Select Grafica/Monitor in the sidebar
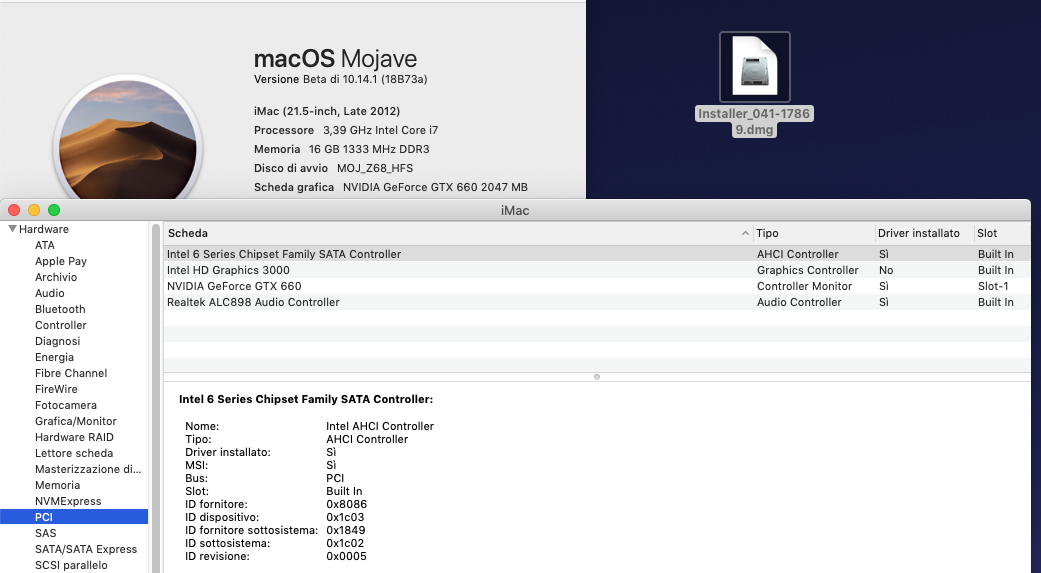Viewport: 1041px width, 573px height. [76, 421]
